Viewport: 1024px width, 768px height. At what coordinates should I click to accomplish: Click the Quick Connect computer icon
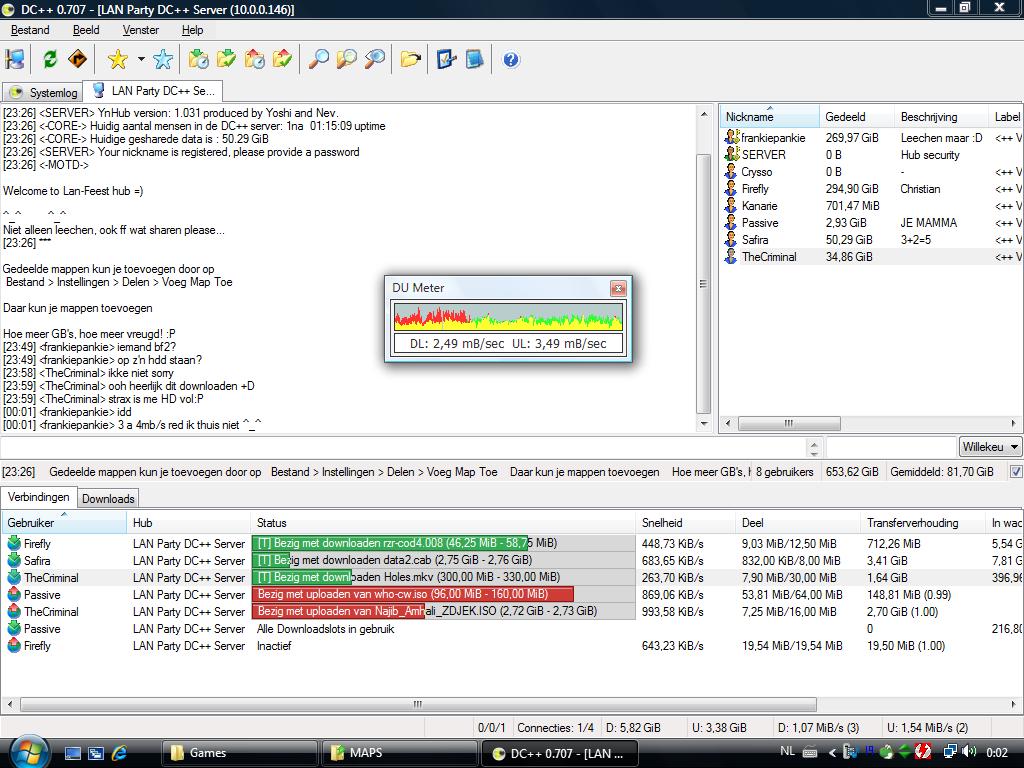15,60
